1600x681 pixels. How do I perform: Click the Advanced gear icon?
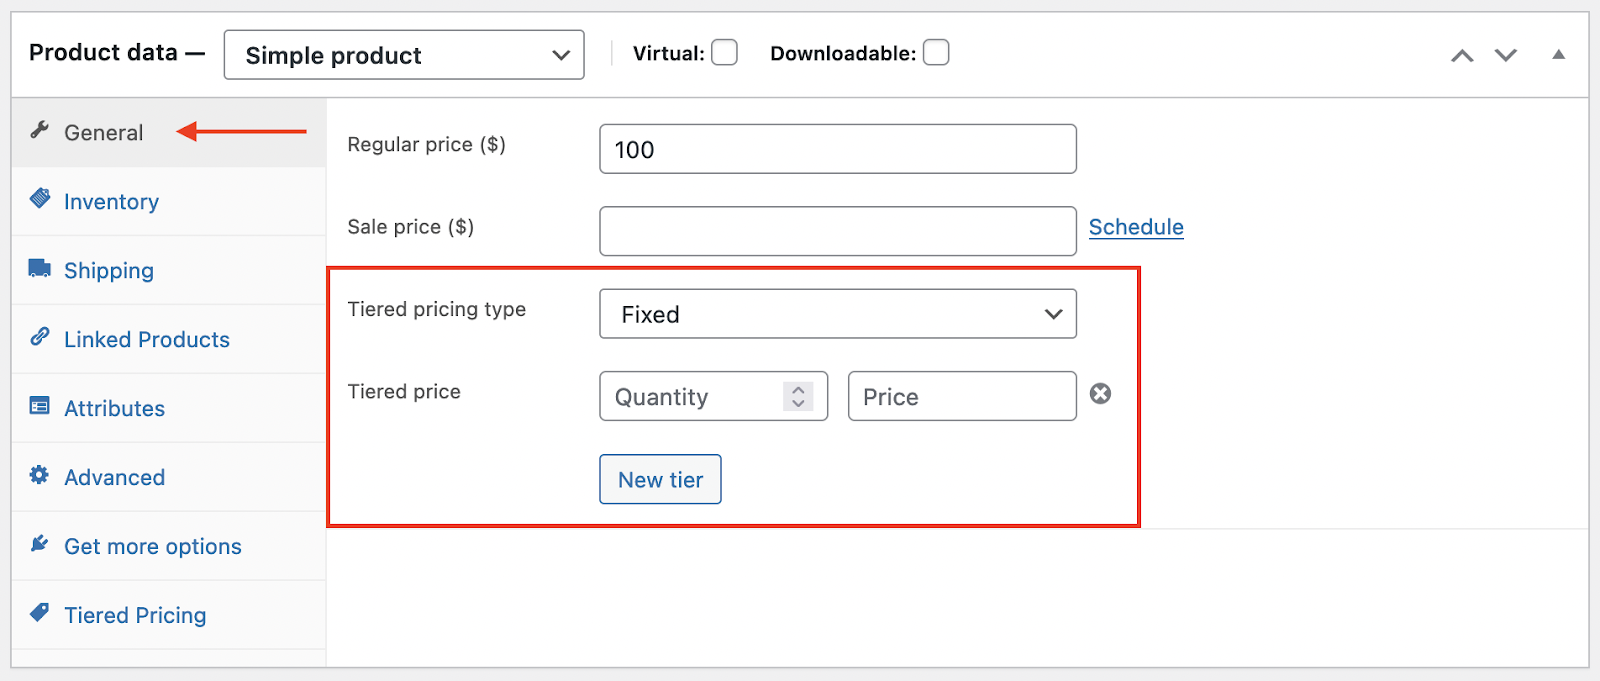40,475
